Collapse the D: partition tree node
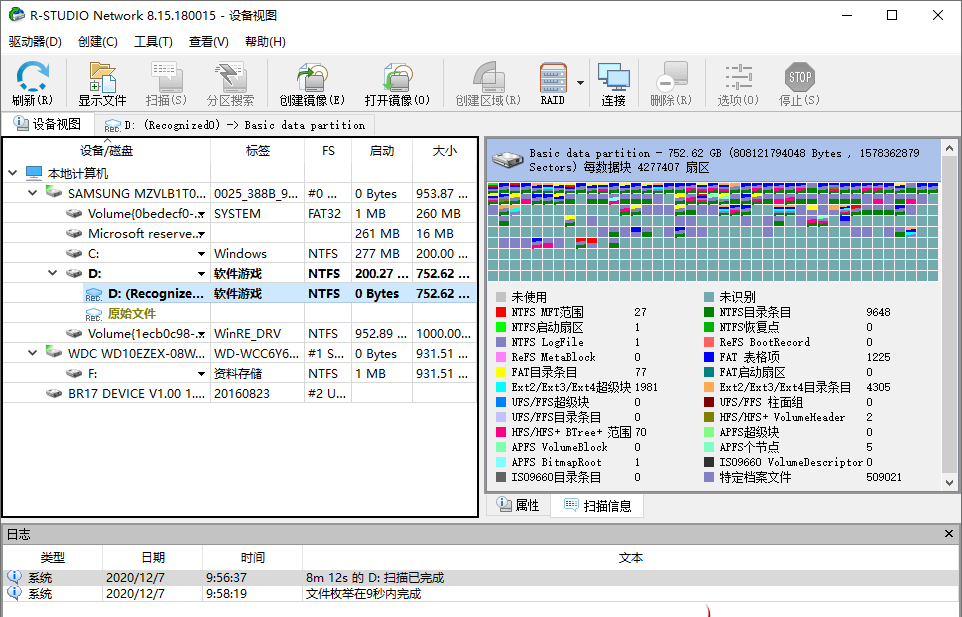The width and height of the screenshot is (962, 617). point(53,273)
